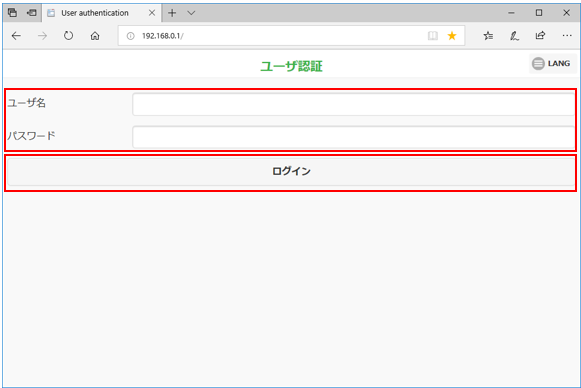Click the ユーザ名 input field
The image size is (581, 388).
[353, 105]
